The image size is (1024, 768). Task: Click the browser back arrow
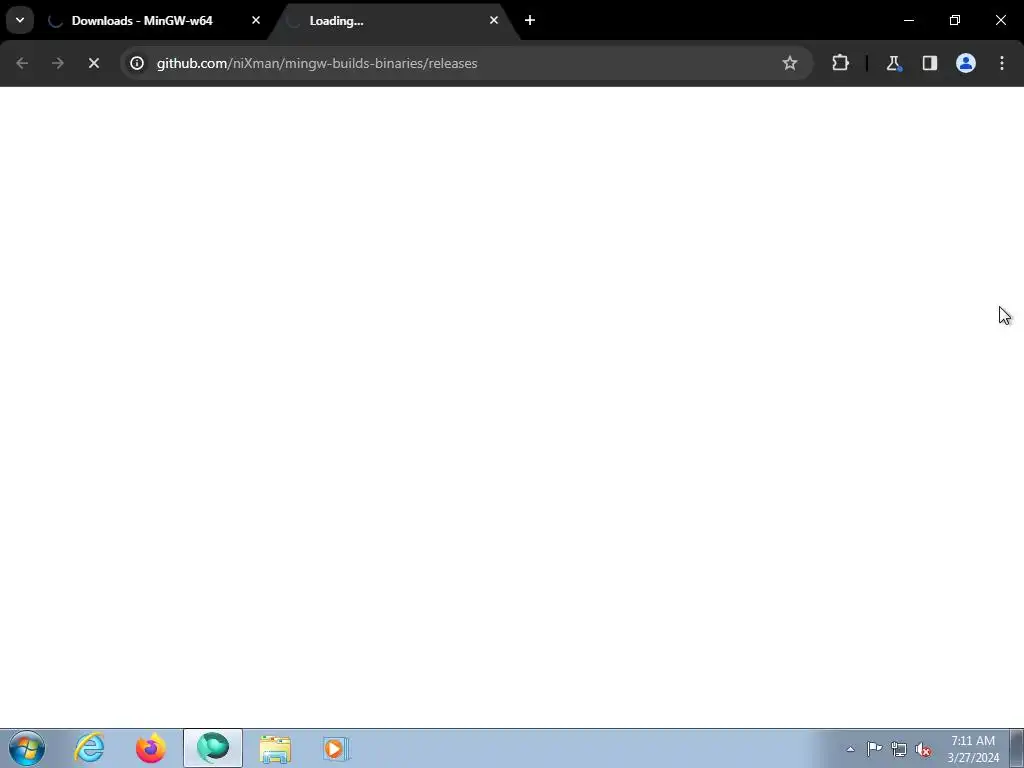[22, 63]
